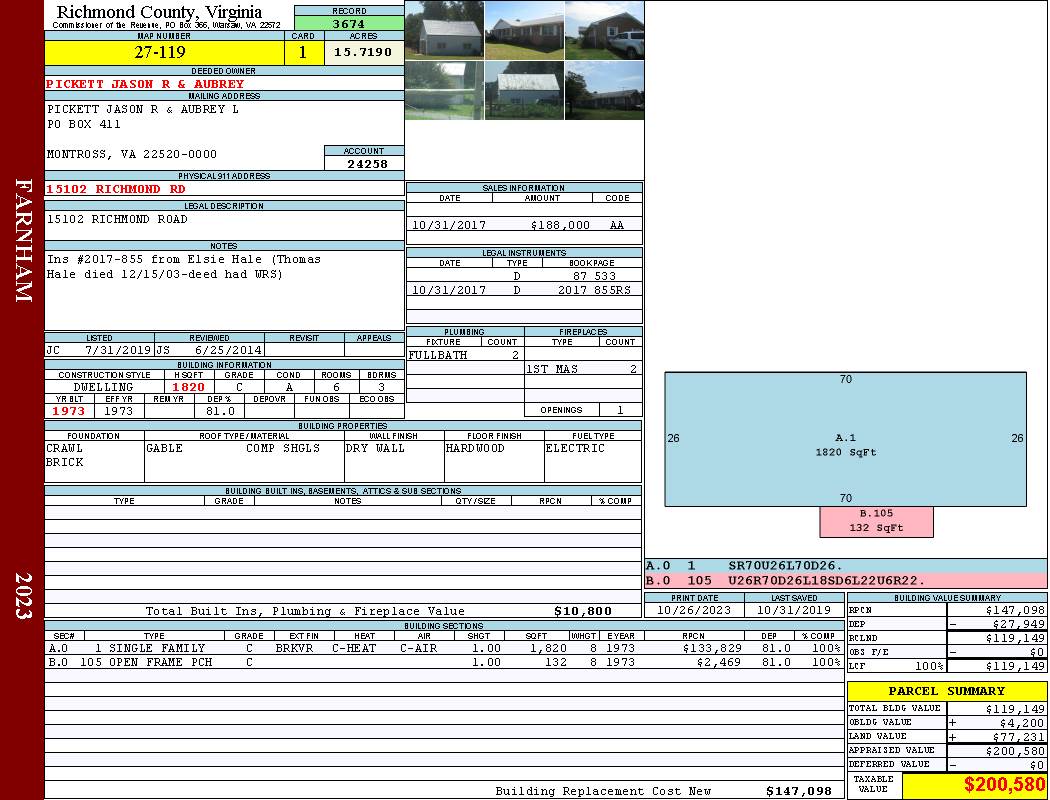Click the acres value 15.7190
This screenshot has height=800, width=1050.
(363, 52)
